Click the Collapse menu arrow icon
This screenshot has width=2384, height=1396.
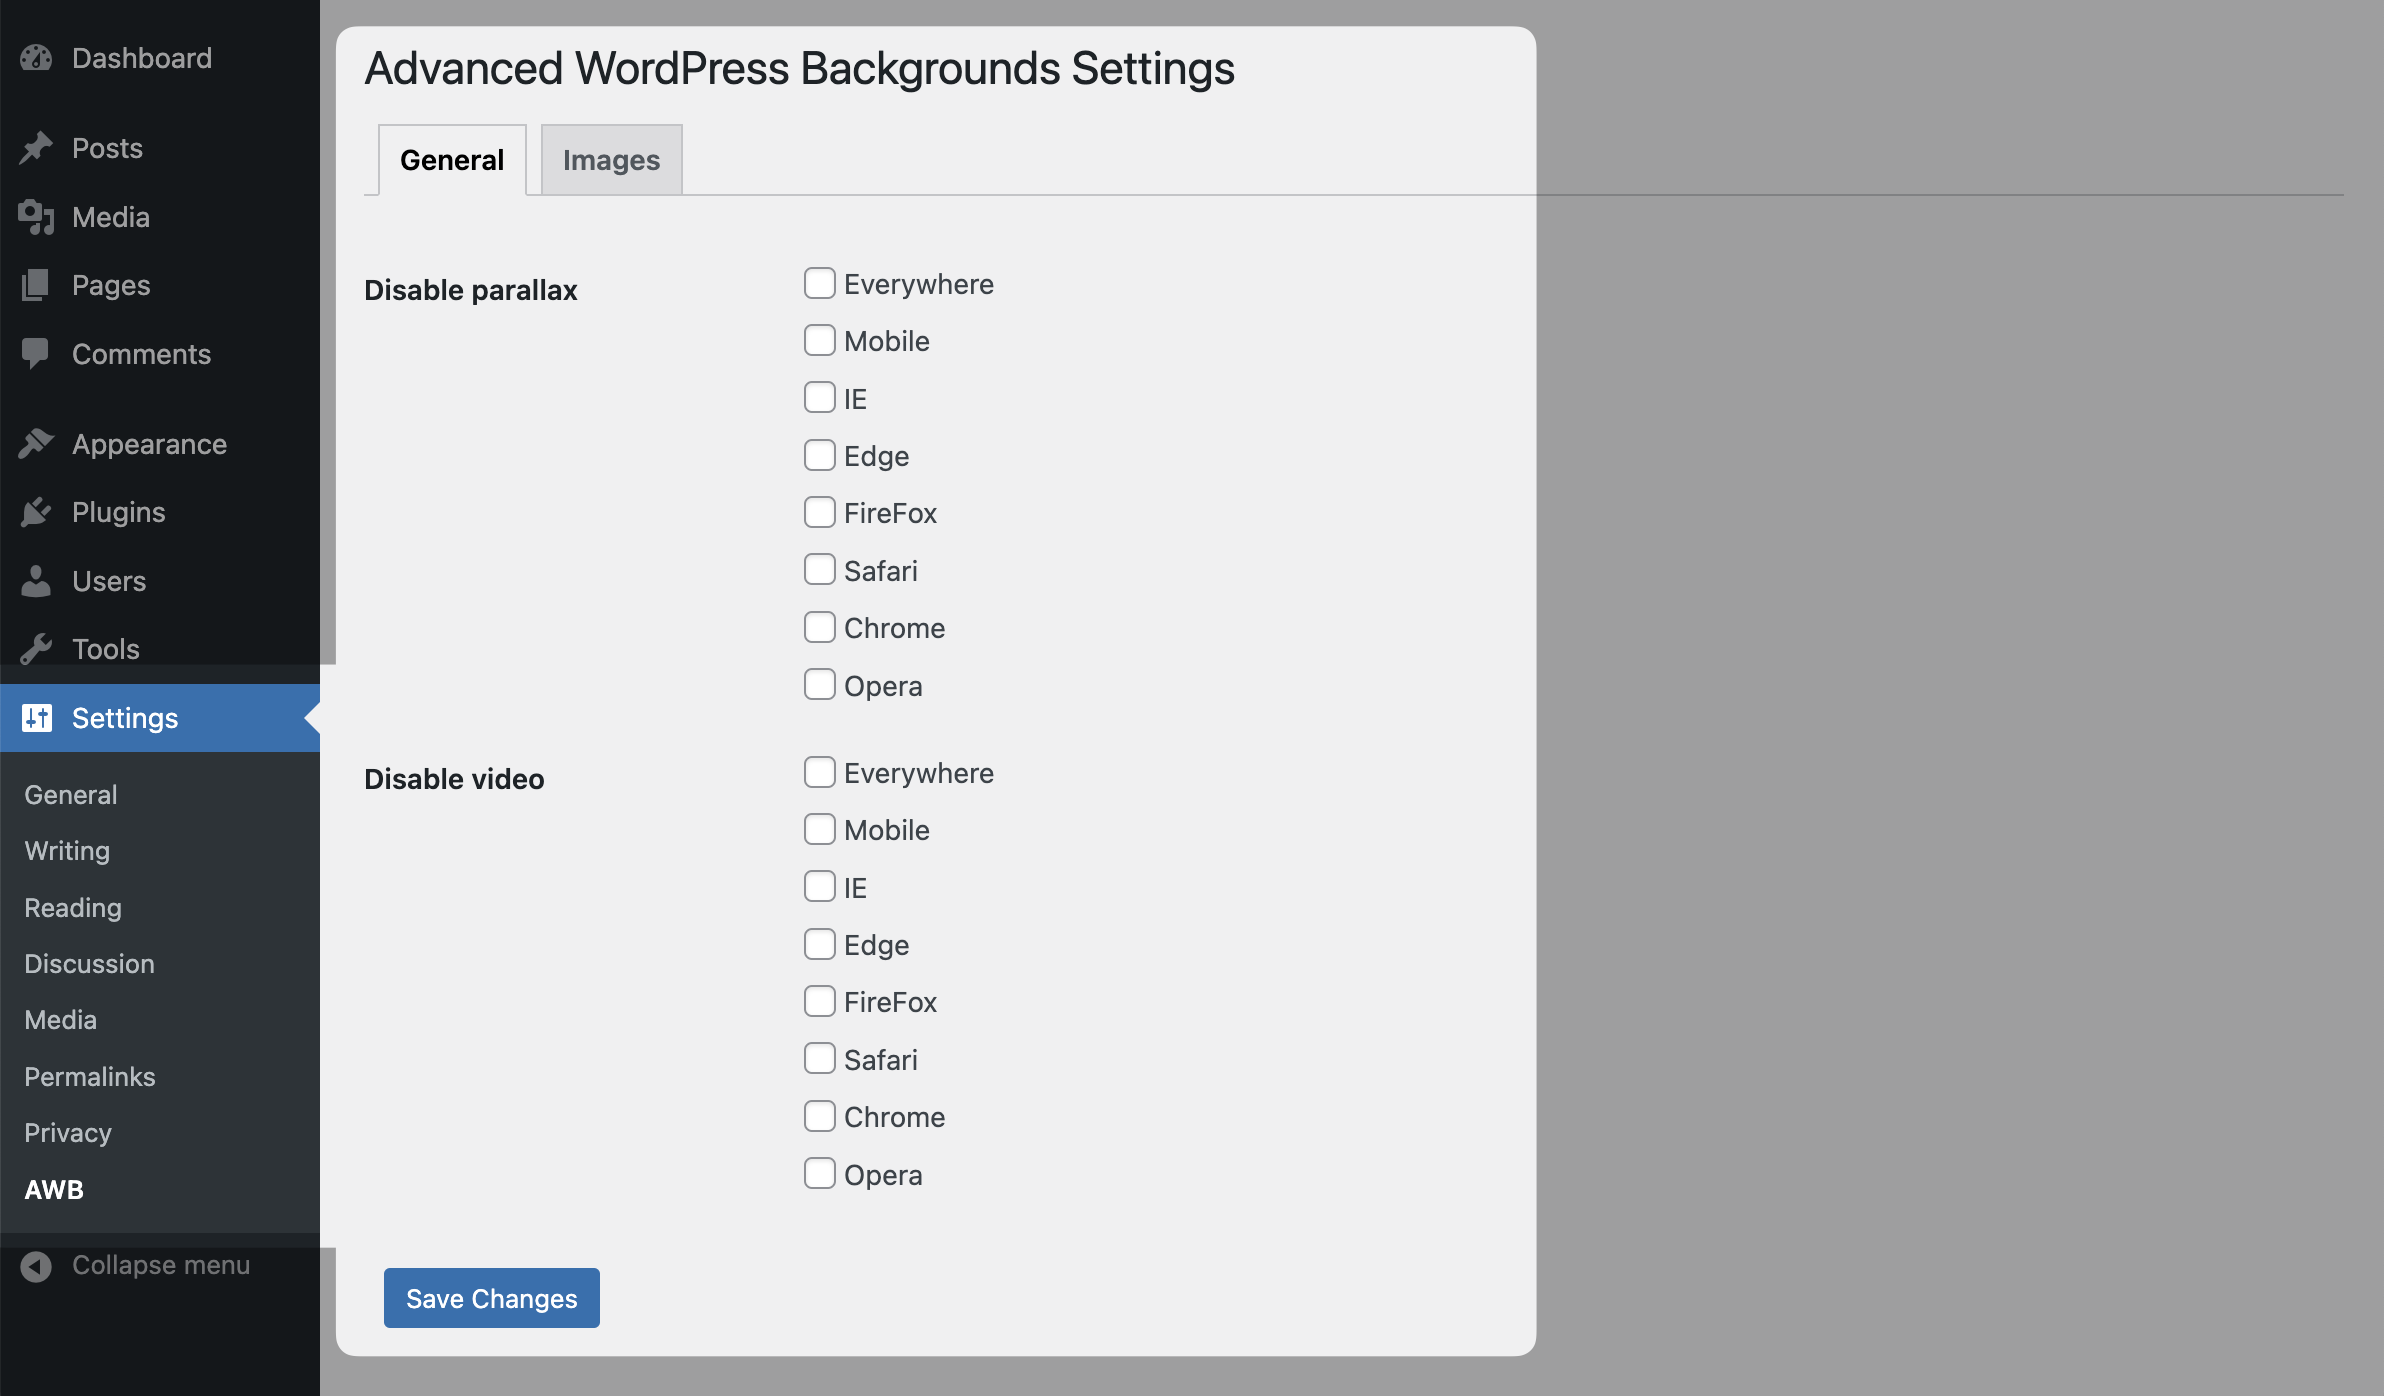click(36, 1266)
